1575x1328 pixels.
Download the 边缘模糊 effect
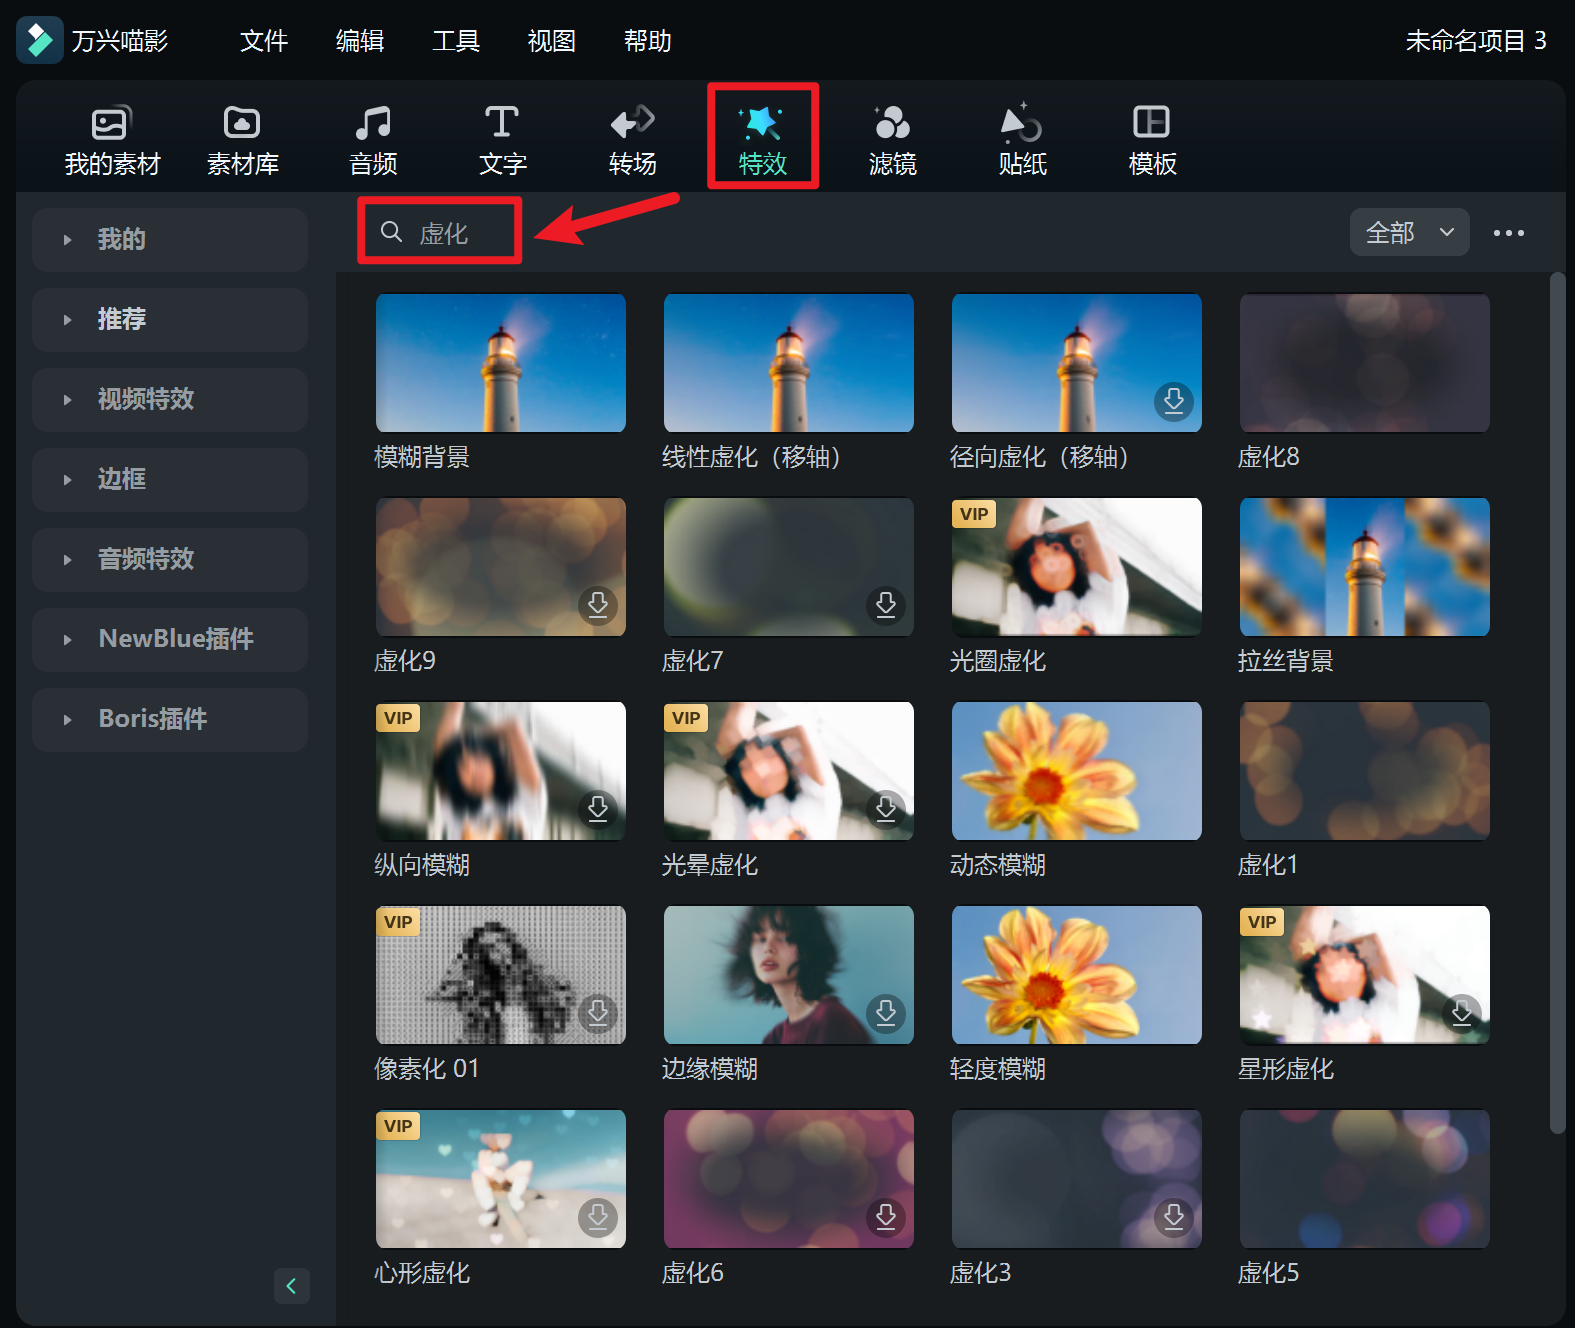(x=885, y=1013)
